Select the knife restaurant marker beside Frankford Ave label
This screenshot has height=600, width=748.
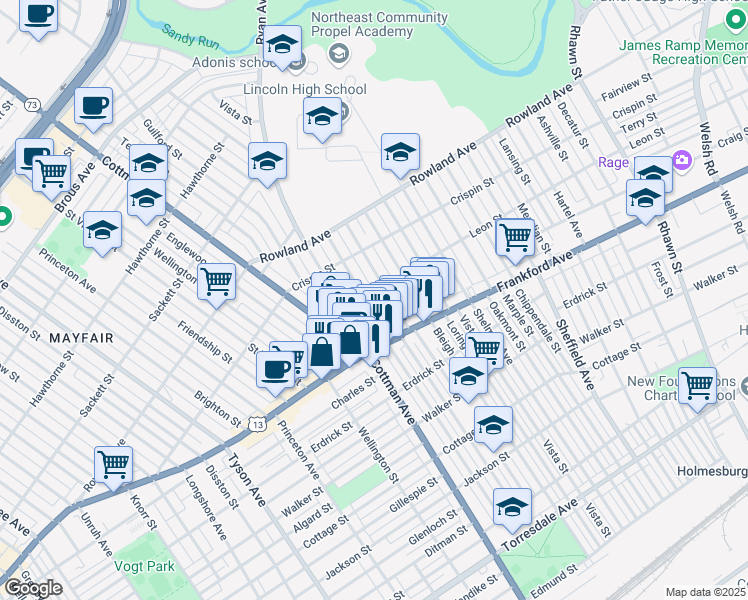pyautogui.click(x=428, y=296)
